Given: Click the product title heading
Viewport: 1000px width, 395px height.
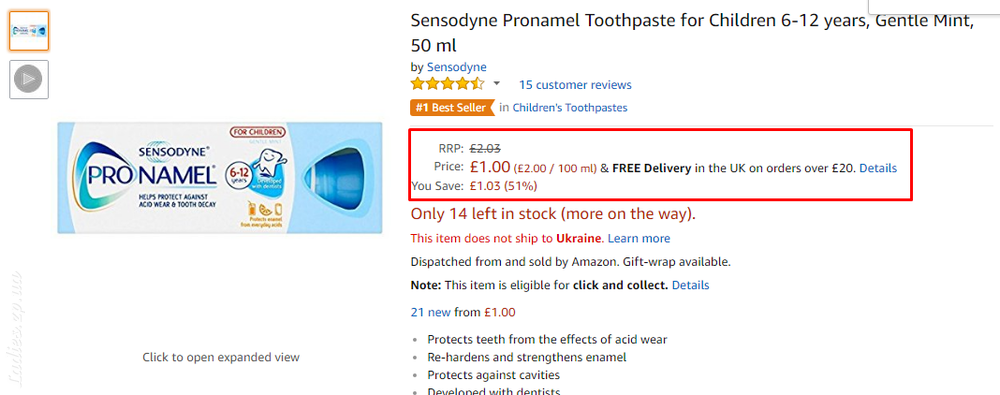Looking at the screenshot, I should point(692,33).
